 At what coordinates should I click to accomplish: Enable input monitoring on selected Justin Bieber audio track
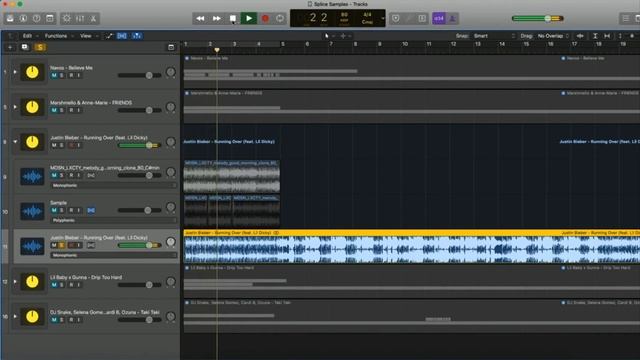[79, 245]
